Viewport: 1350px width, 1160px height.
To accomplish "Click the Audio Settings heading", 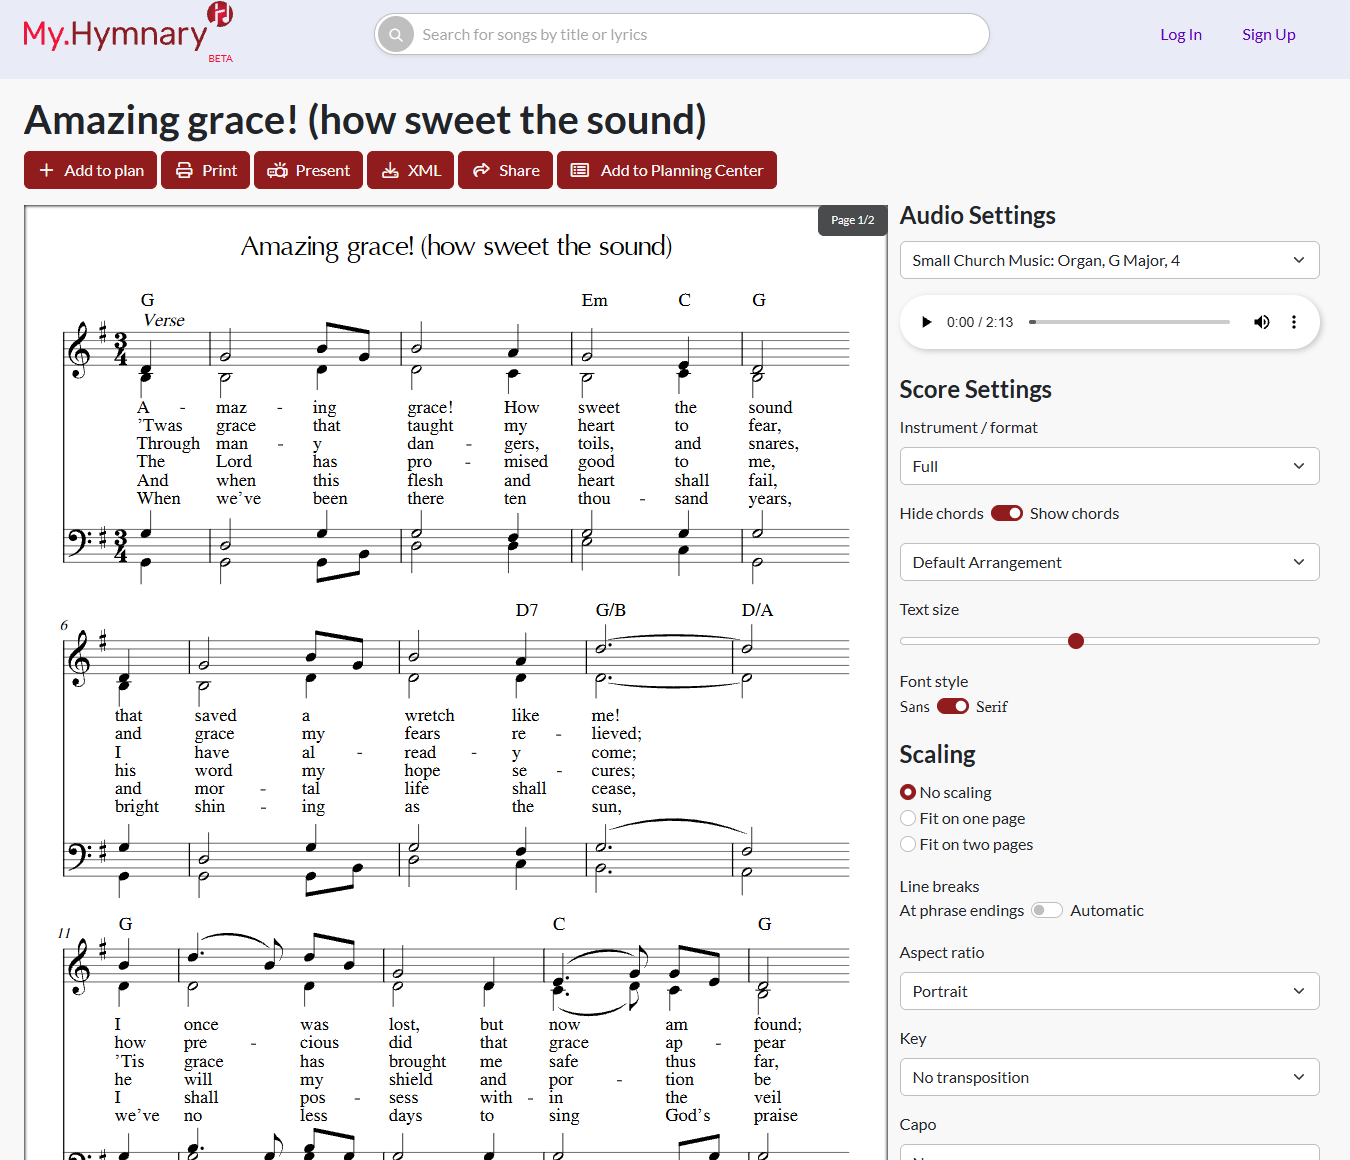I will click(977, 215).
